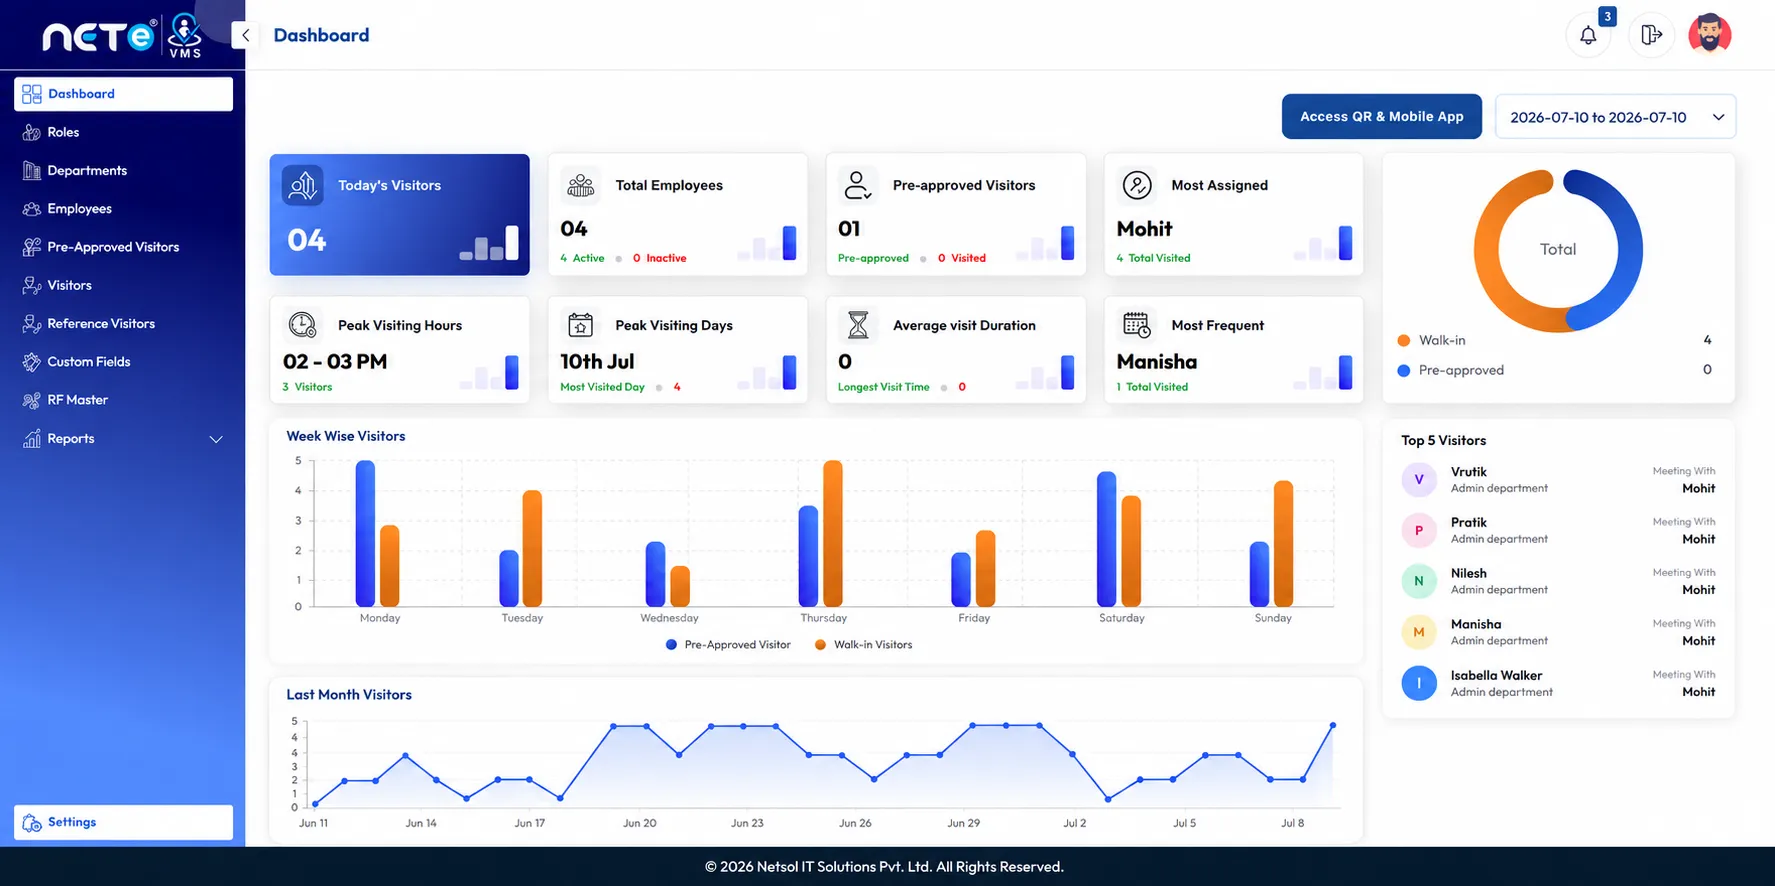
Task: Select Manisha avatar in Top 5 Visitors
Action: (x=1418, y=632)
